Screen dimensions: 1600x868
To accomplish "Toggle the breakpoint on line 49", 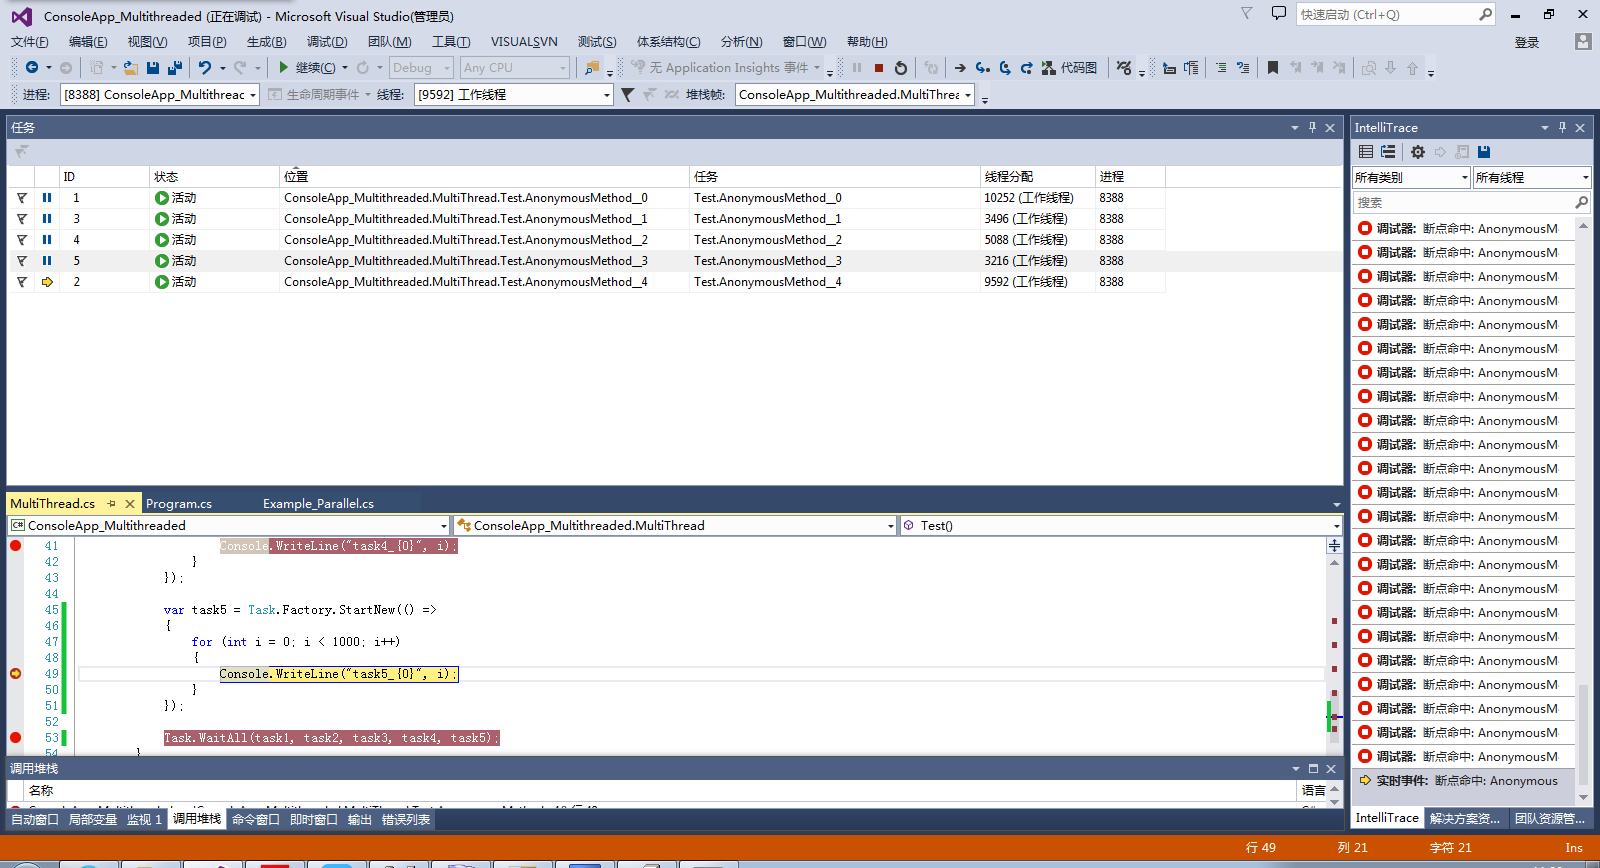I will 15,674.
